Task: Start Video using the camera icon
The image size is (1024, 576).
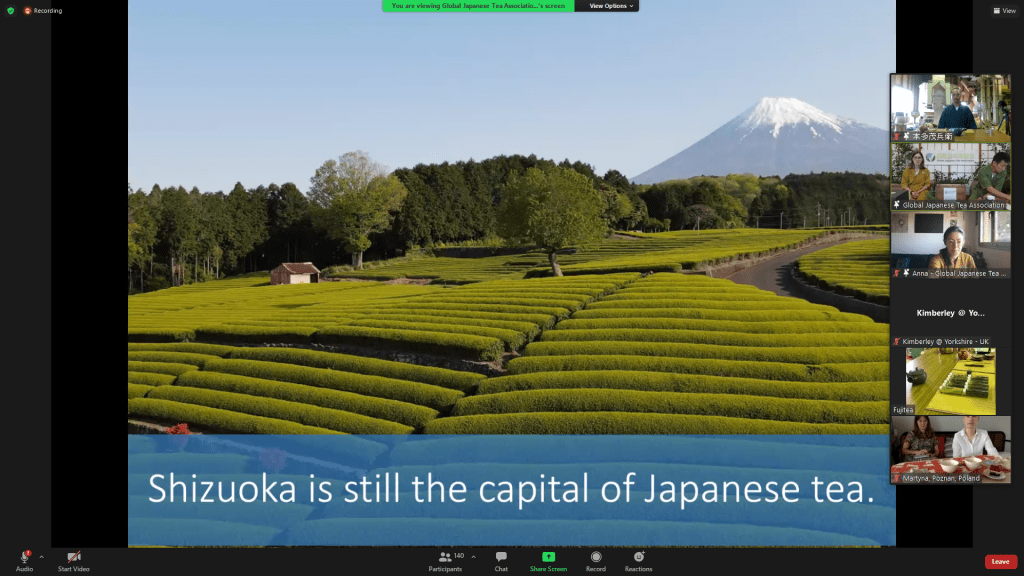Action: click(x=73, y=557)
